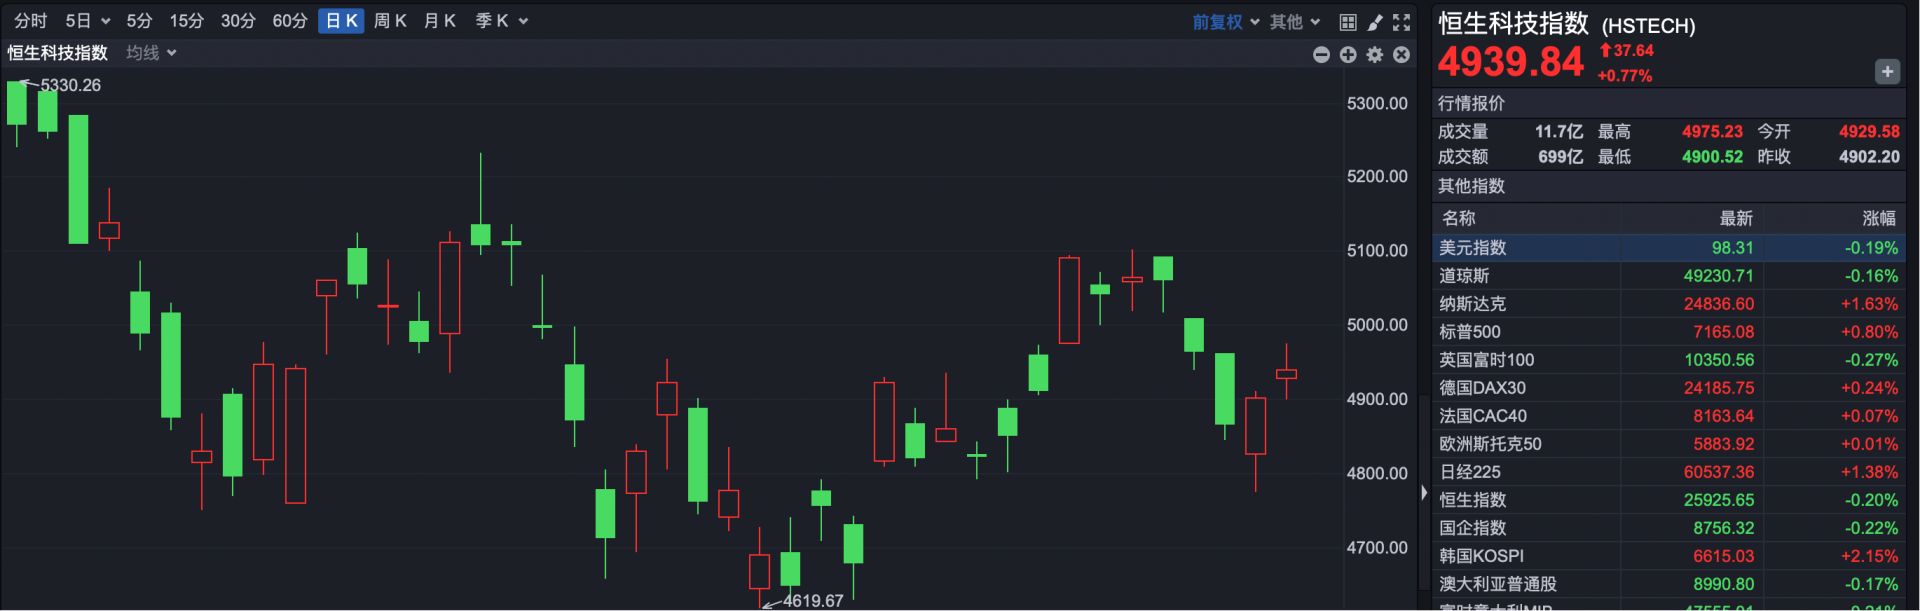1920x611 pixels.
Task: Select the 5分 minute K tab
Action: click(139, 21)
